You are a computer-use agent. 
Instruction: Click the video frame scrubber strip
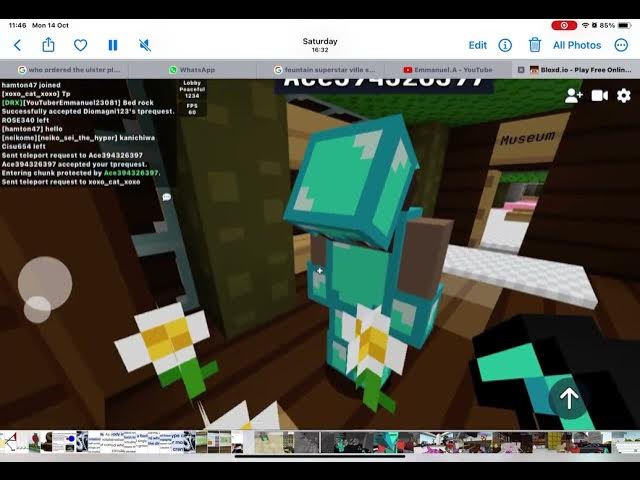point(320,441)
